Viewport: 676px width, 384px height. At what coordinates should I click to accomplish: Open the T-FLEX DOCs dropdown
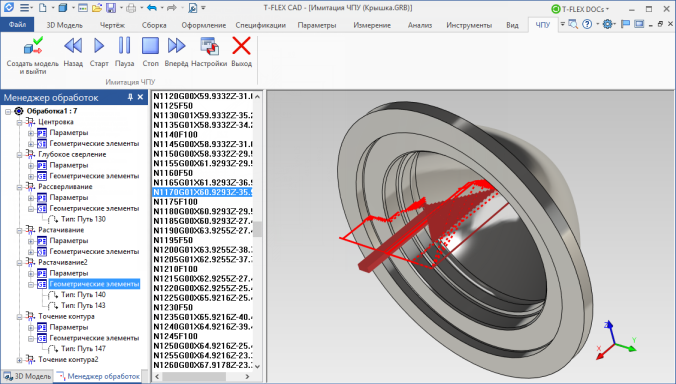click(580, 9)
